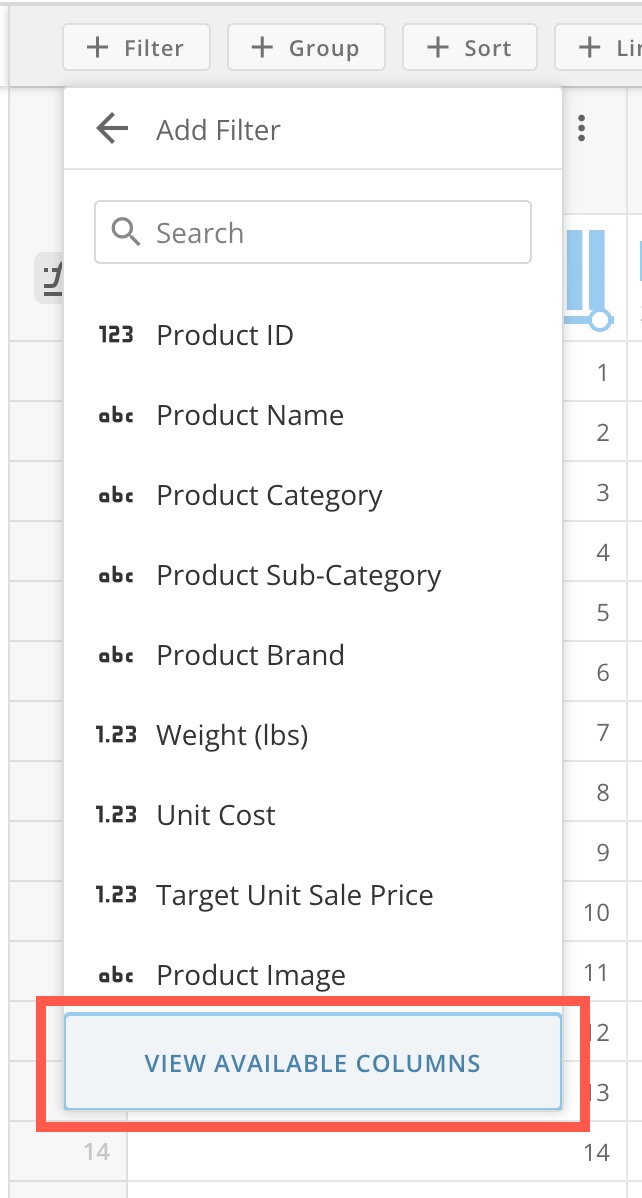642x1198 pixels.
Task: Select the 1.23 icon for Unit Cost
Action: (117, 815)
